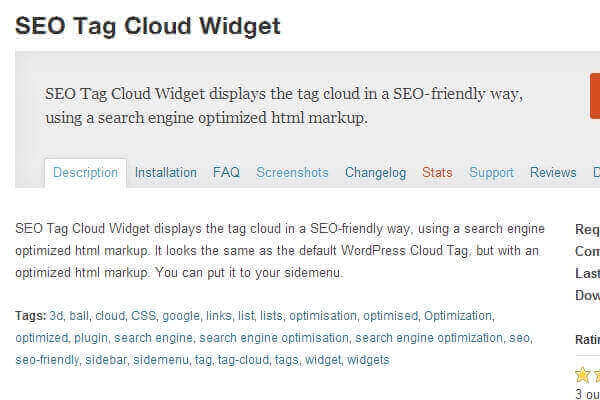Image resolution: width=600 pixels, height=400 pixels.
Task: Follow the "ball" tag link
Action: tap(80, 316)
